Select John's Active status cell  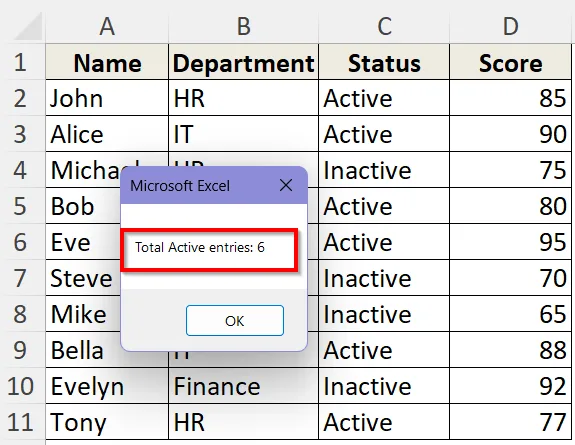pyautogui.click(x=384, y=98)
